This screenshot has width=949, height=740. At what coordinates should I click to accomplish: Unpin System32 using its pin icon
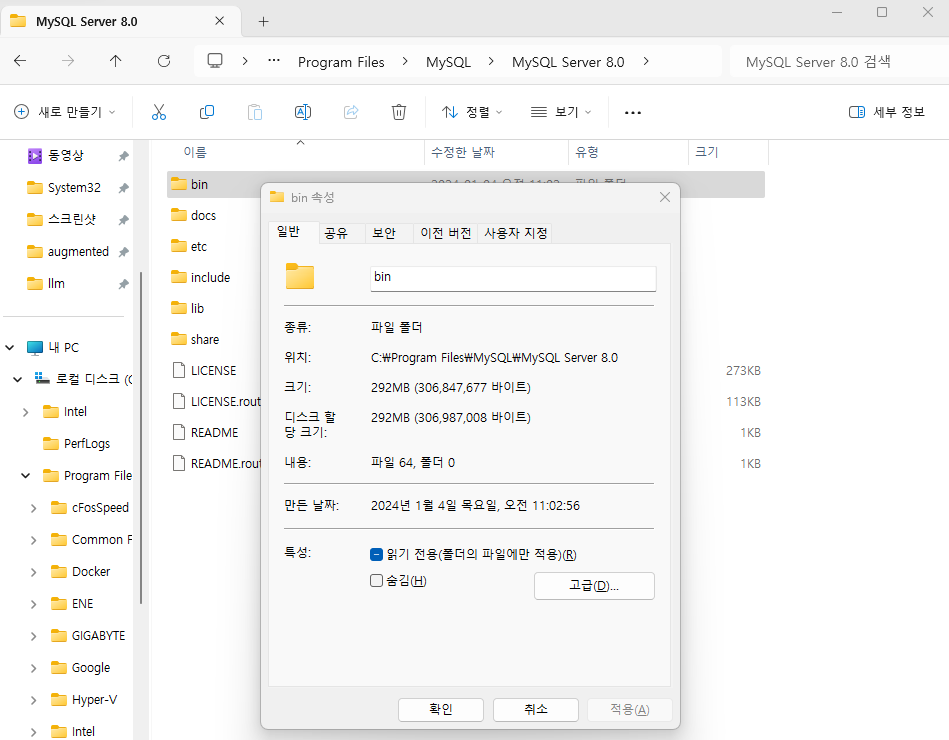click(123, 188)
